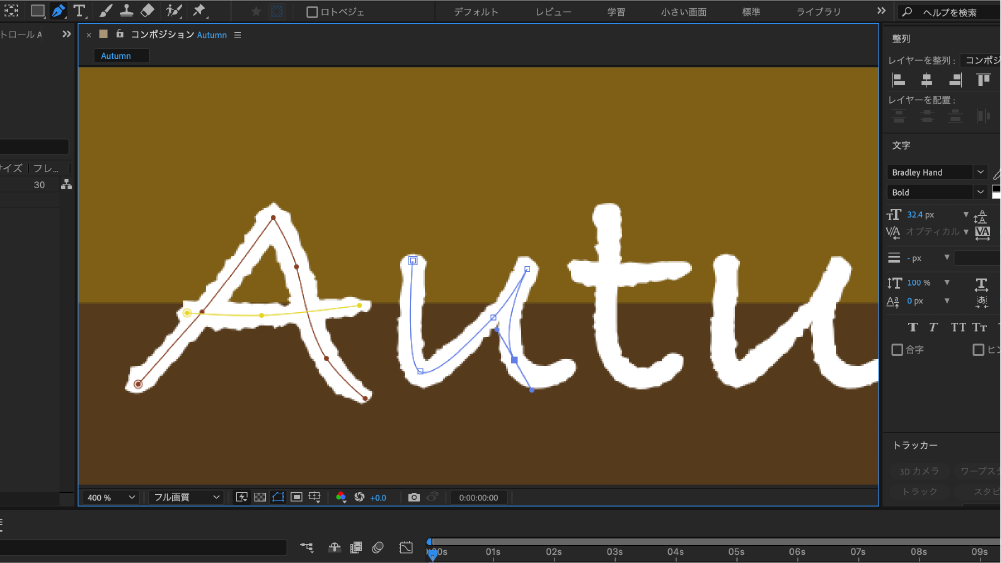Open the font size dropdown arrow
Image resolution: width=1001 pixels, height=563 pixels.
[x=966, y=214]
